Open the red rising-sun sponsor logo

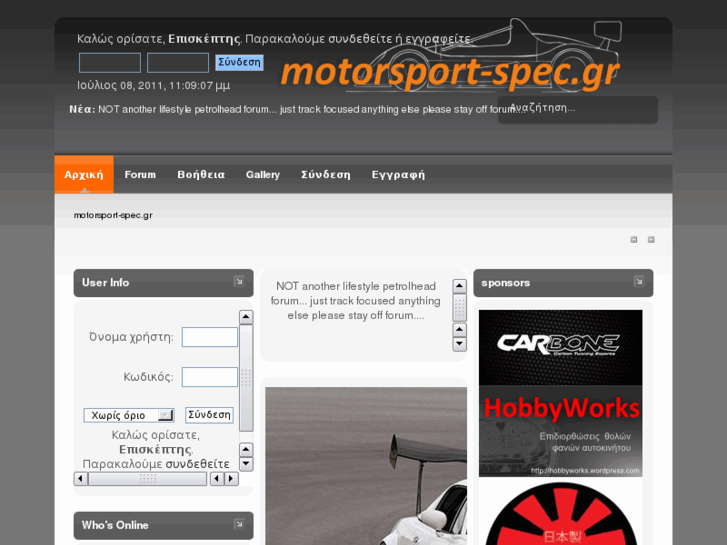[x=561, y=513]
